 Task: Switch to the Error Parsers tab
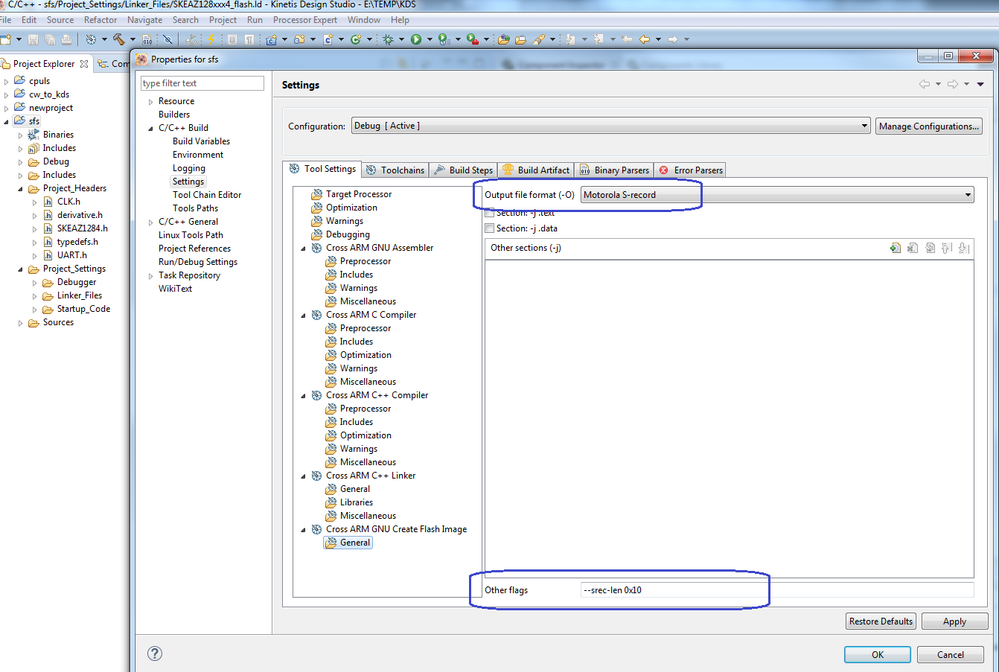point(691,170)
